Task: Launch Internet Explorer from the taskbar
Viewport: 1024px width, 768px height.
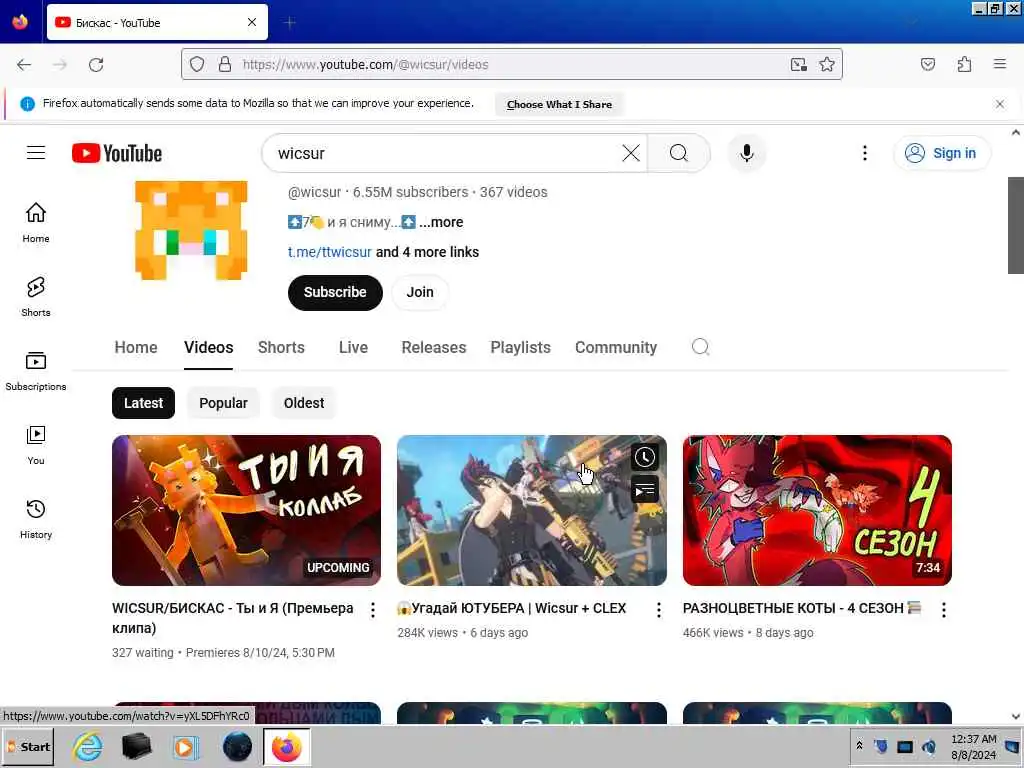Action: pos(88,746)
